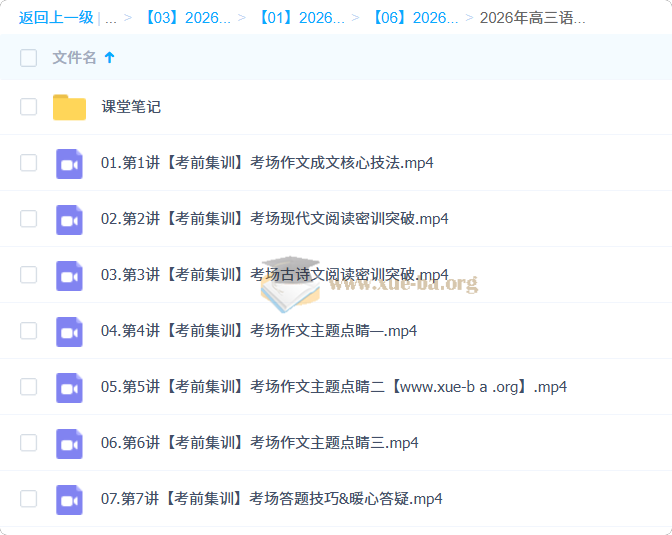Viewport: 672px width, 535px height.
Task: Select checkbox for 07.第7讲 考场答题技巧&暖心答疑
Action: 28,499
